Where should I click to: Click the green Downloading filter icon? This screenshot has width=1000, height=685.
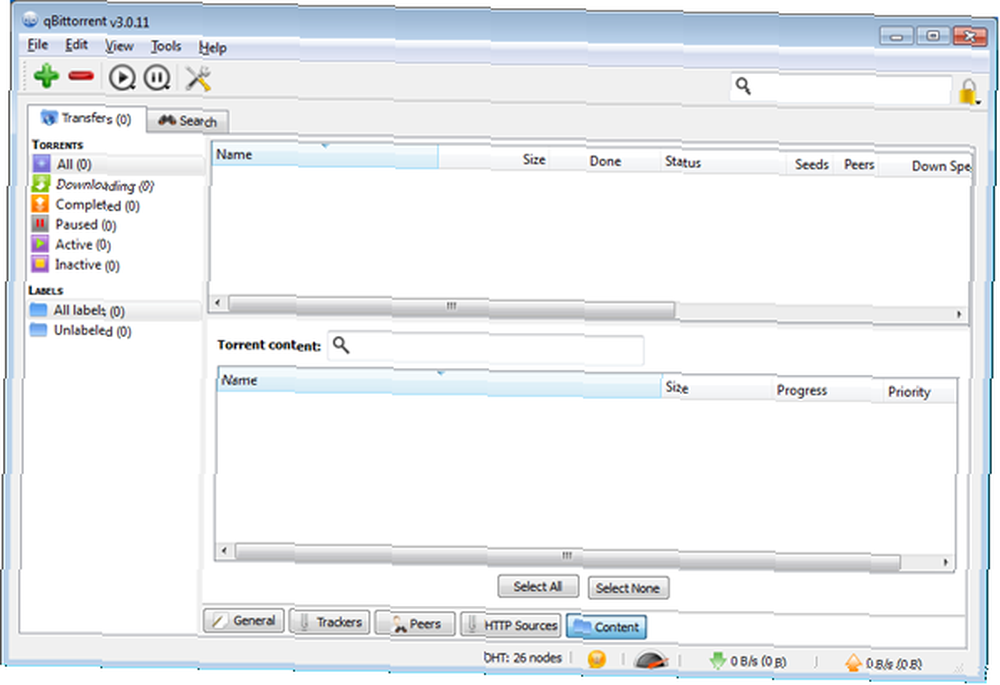tap(40, 184)
